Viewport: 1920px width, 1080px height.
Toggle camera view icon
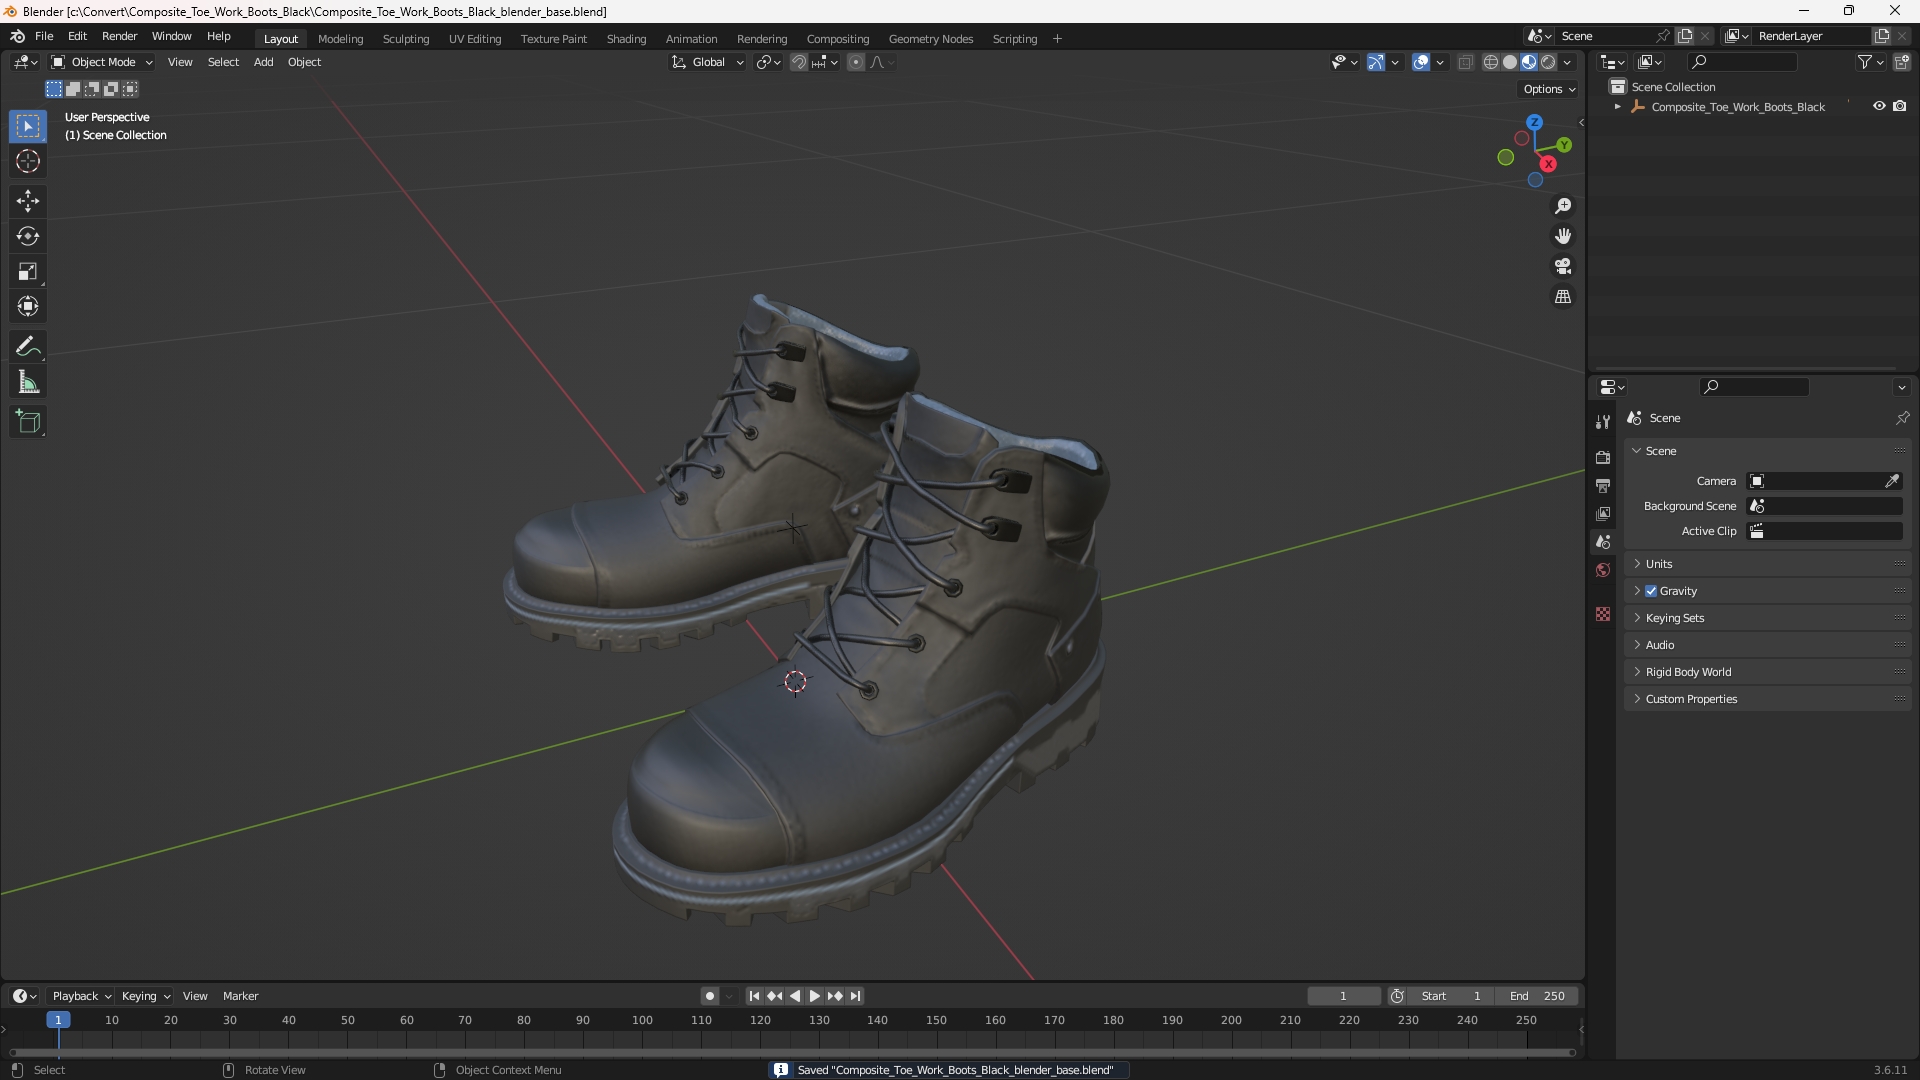(x=1563, y=266)
